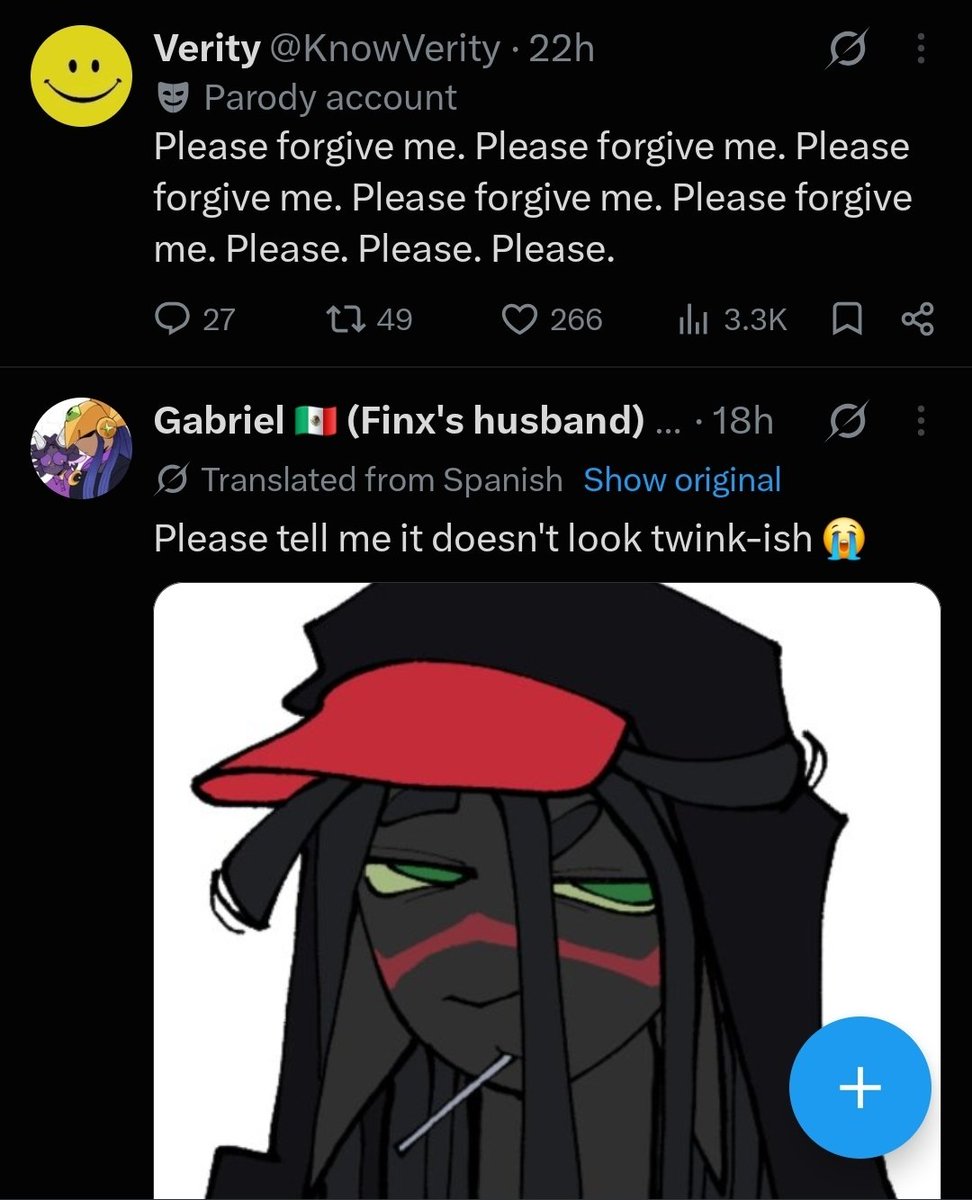Repost Verity's tweet with 49 reposts
The image size is (972, 1200).
point(369,319)
